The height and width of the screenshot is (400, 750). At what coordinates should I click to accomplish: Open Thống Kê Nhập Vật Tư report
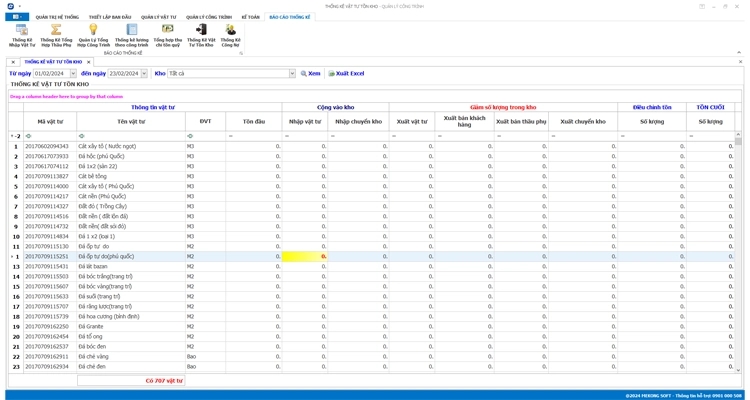22,36
